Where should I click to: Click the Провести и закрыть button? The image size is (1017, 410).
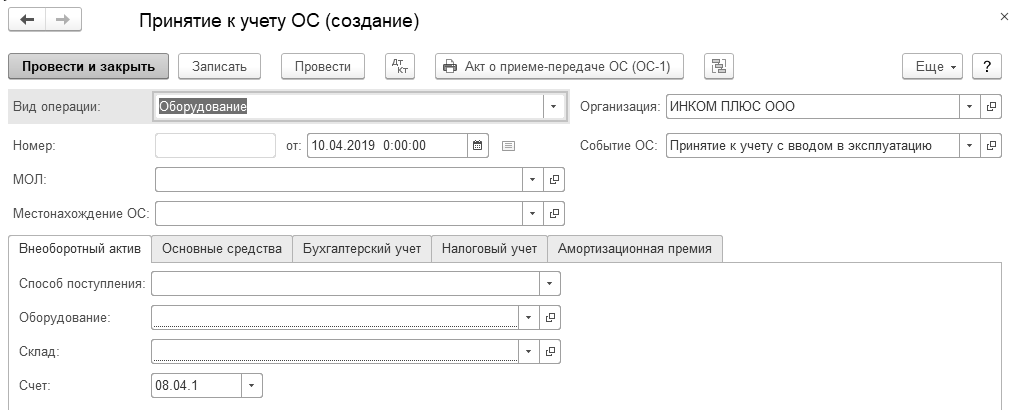88,66
